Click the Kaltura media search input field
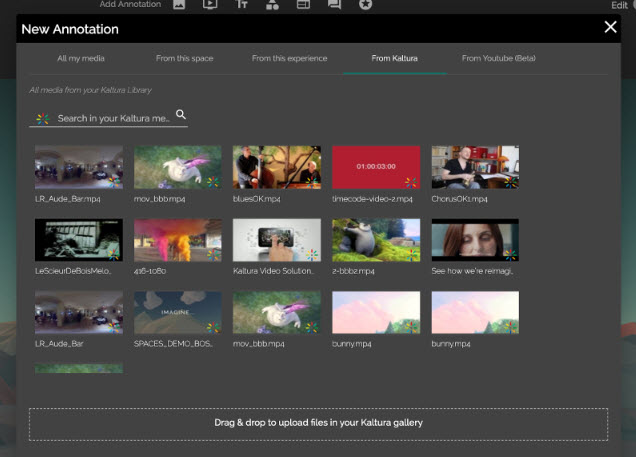This screenshot has width=636, height=457. pos(112,118)
